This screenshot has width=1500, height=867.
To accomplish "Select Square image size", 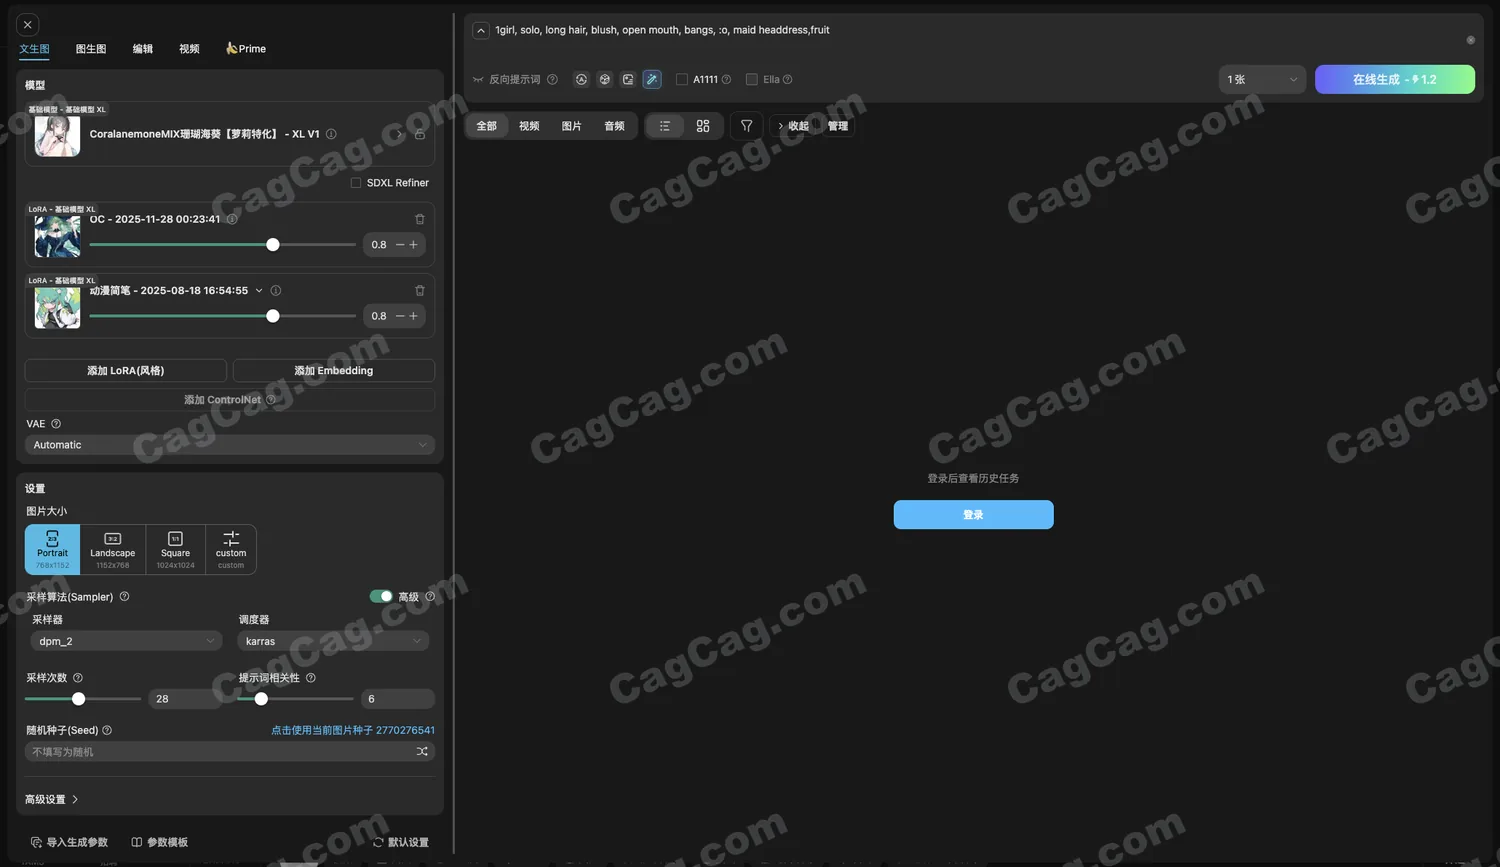I will pos(175,550).
